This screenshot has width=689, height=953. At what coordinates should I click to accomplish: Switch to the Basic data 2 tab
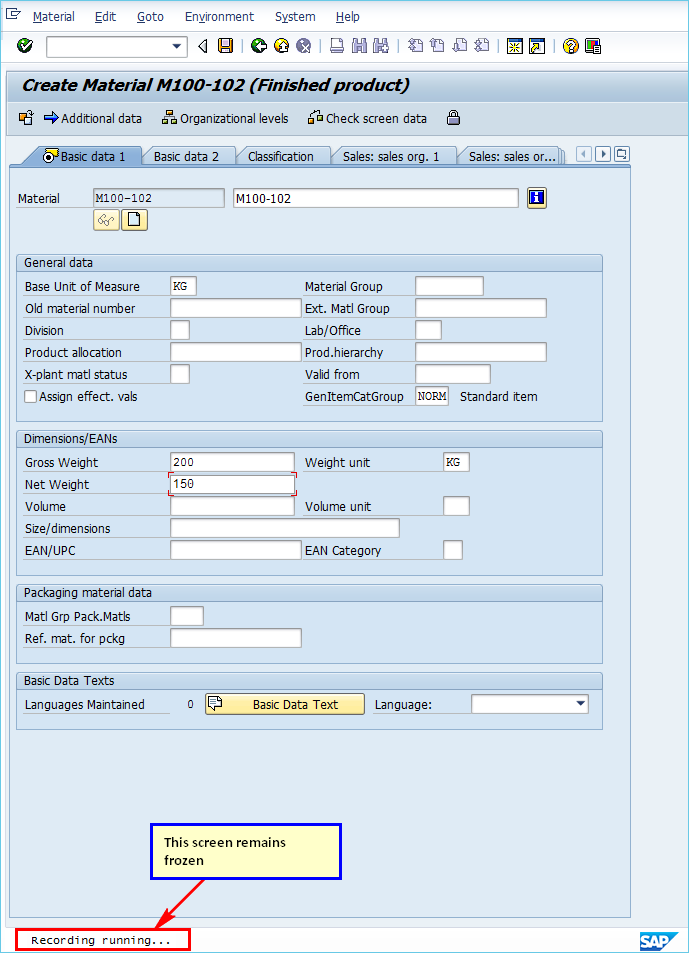pyautogui.click(x=186, y=156)
